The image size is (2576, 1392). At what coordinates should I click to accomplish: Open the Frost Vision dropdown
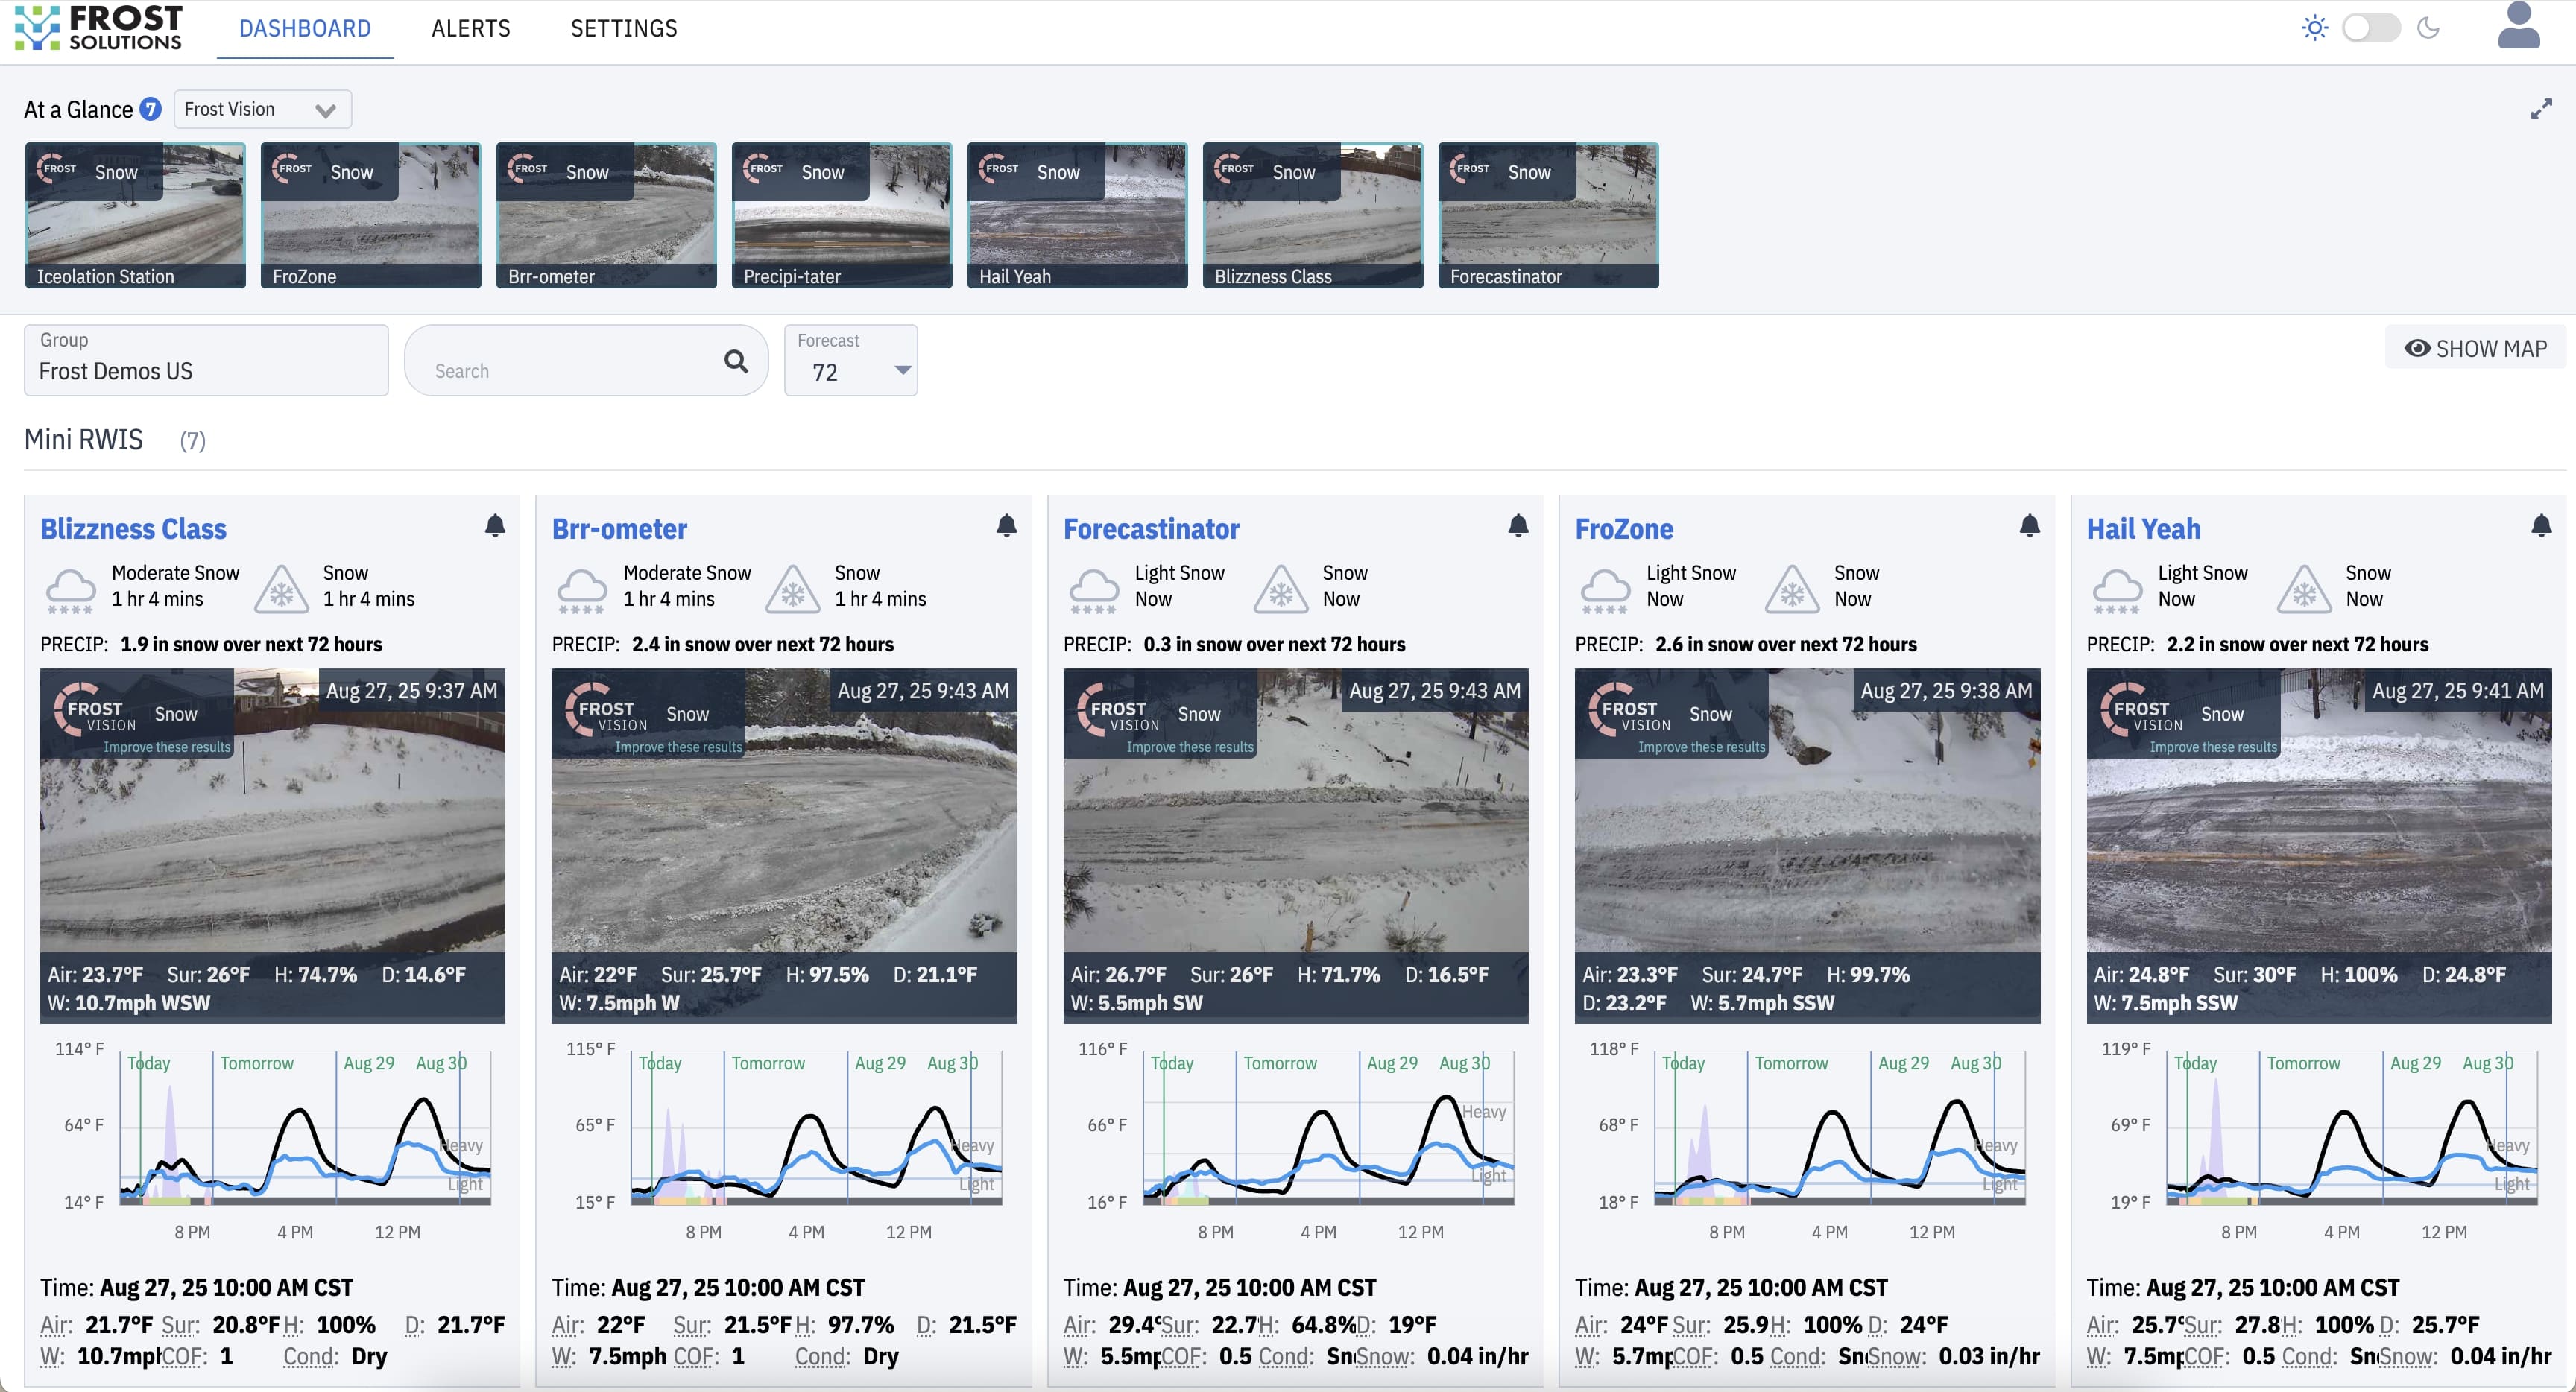tap(262, 109)
